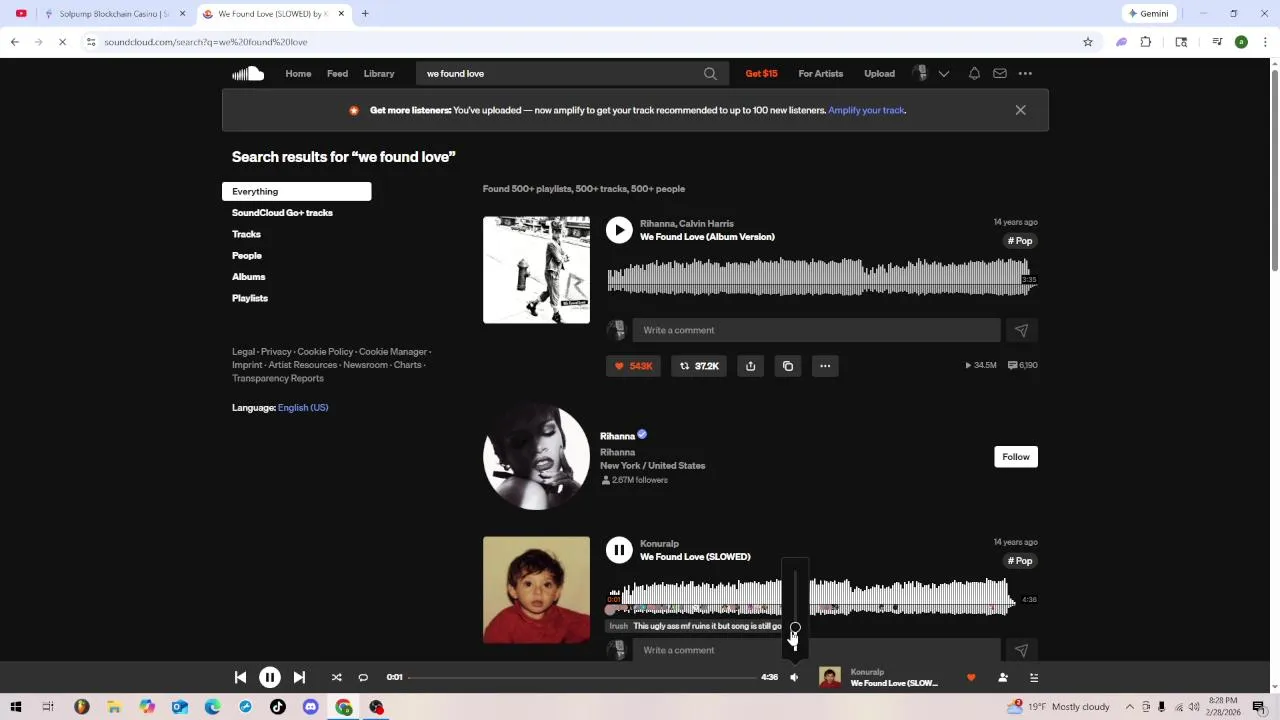Filter results by Albums
The height and width of the screenshot is (720, 1280).
(248, 277)
